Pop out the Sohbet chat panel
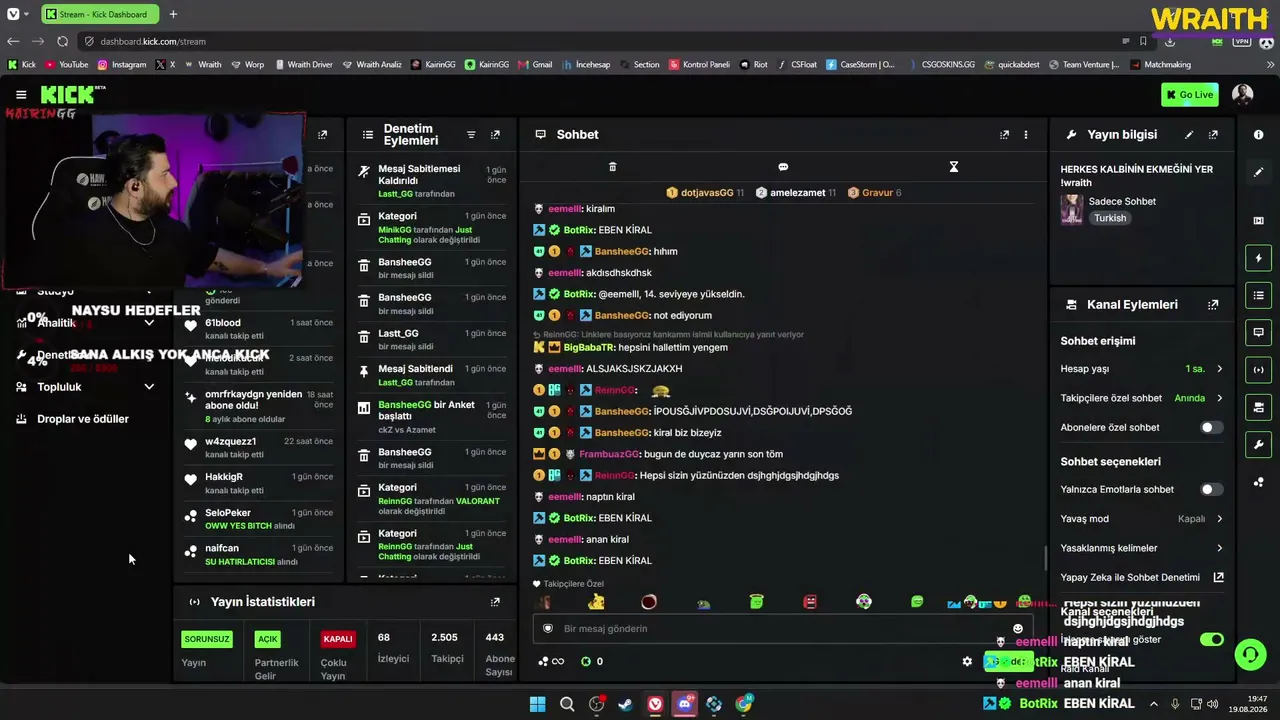1280x720 pixels. 1004,134
